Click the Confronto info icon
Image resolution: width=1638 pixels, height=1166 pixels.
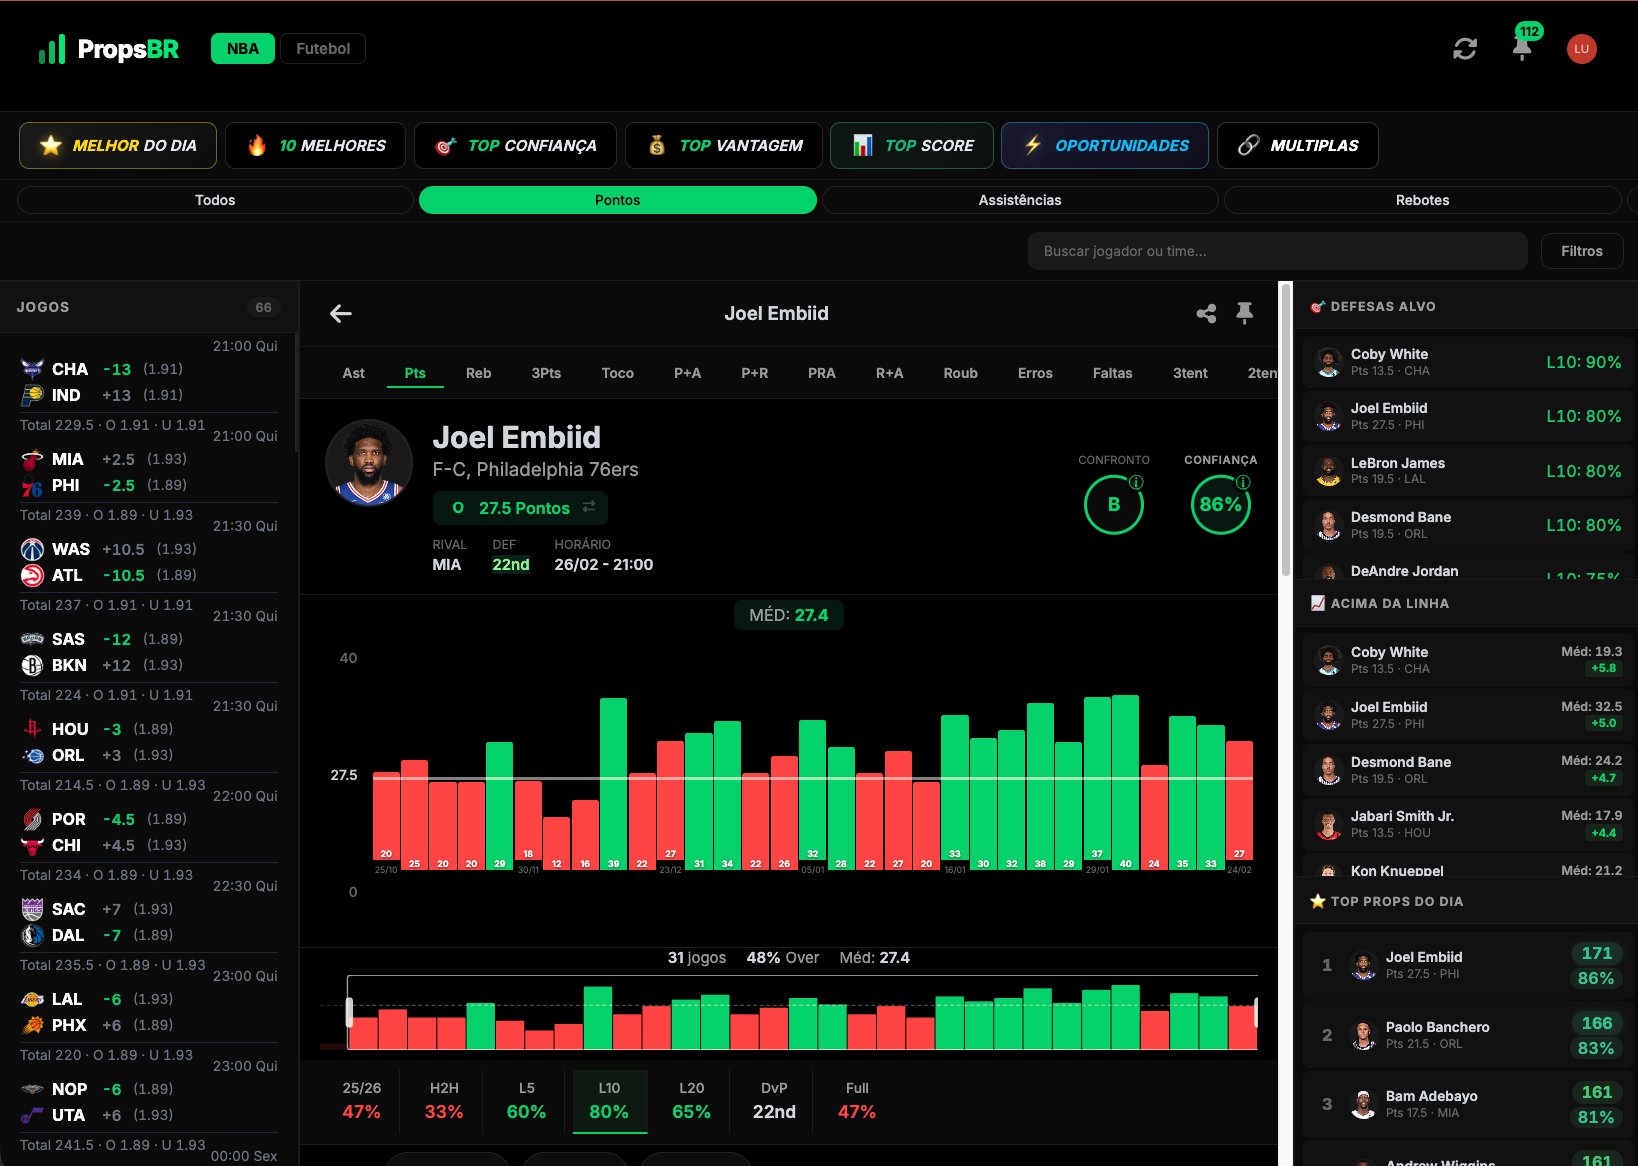pyautogui.click(x=1136, y=482)
